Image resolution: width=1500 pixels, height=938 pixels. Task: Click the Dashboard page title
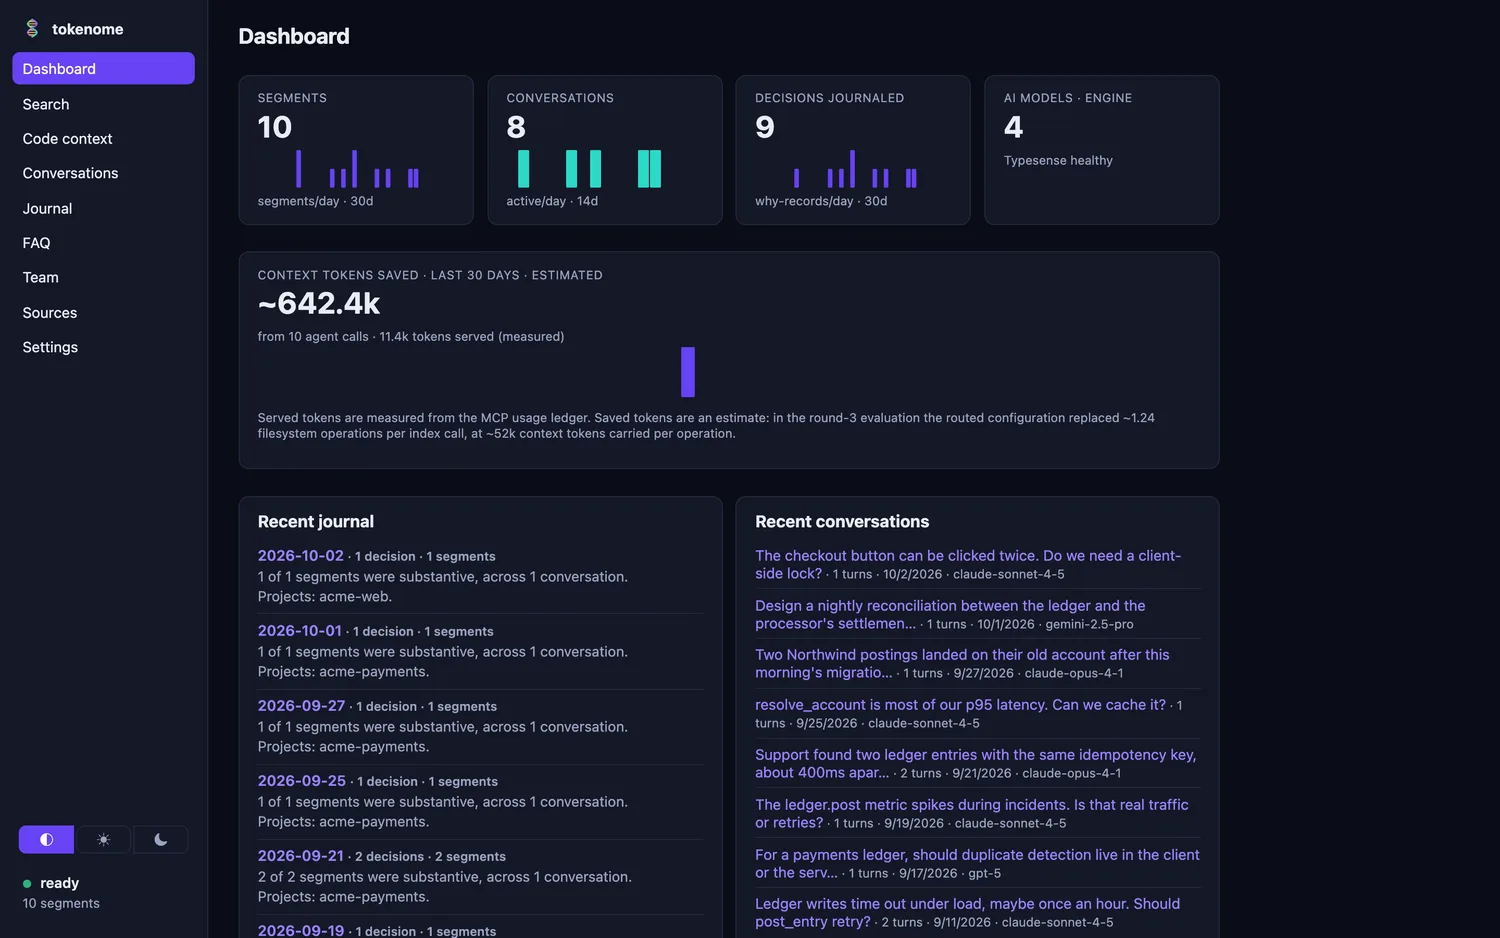tap(294, 36)
